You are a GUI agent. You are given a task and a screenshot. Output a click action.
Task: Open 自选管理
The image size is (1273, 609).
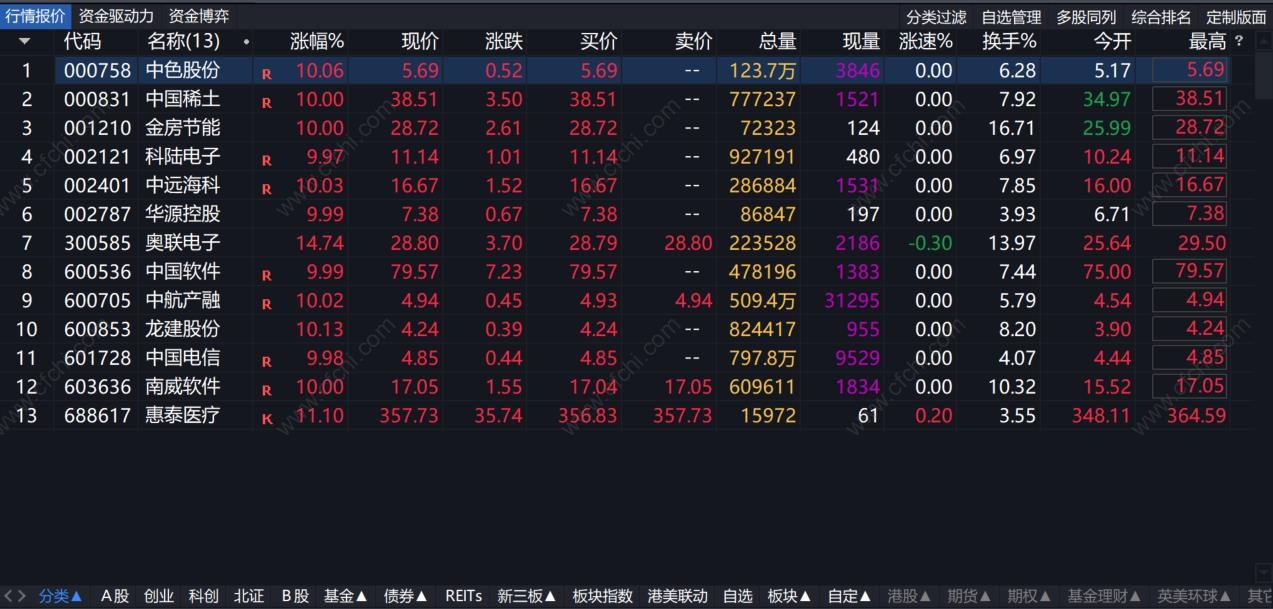1011,17
